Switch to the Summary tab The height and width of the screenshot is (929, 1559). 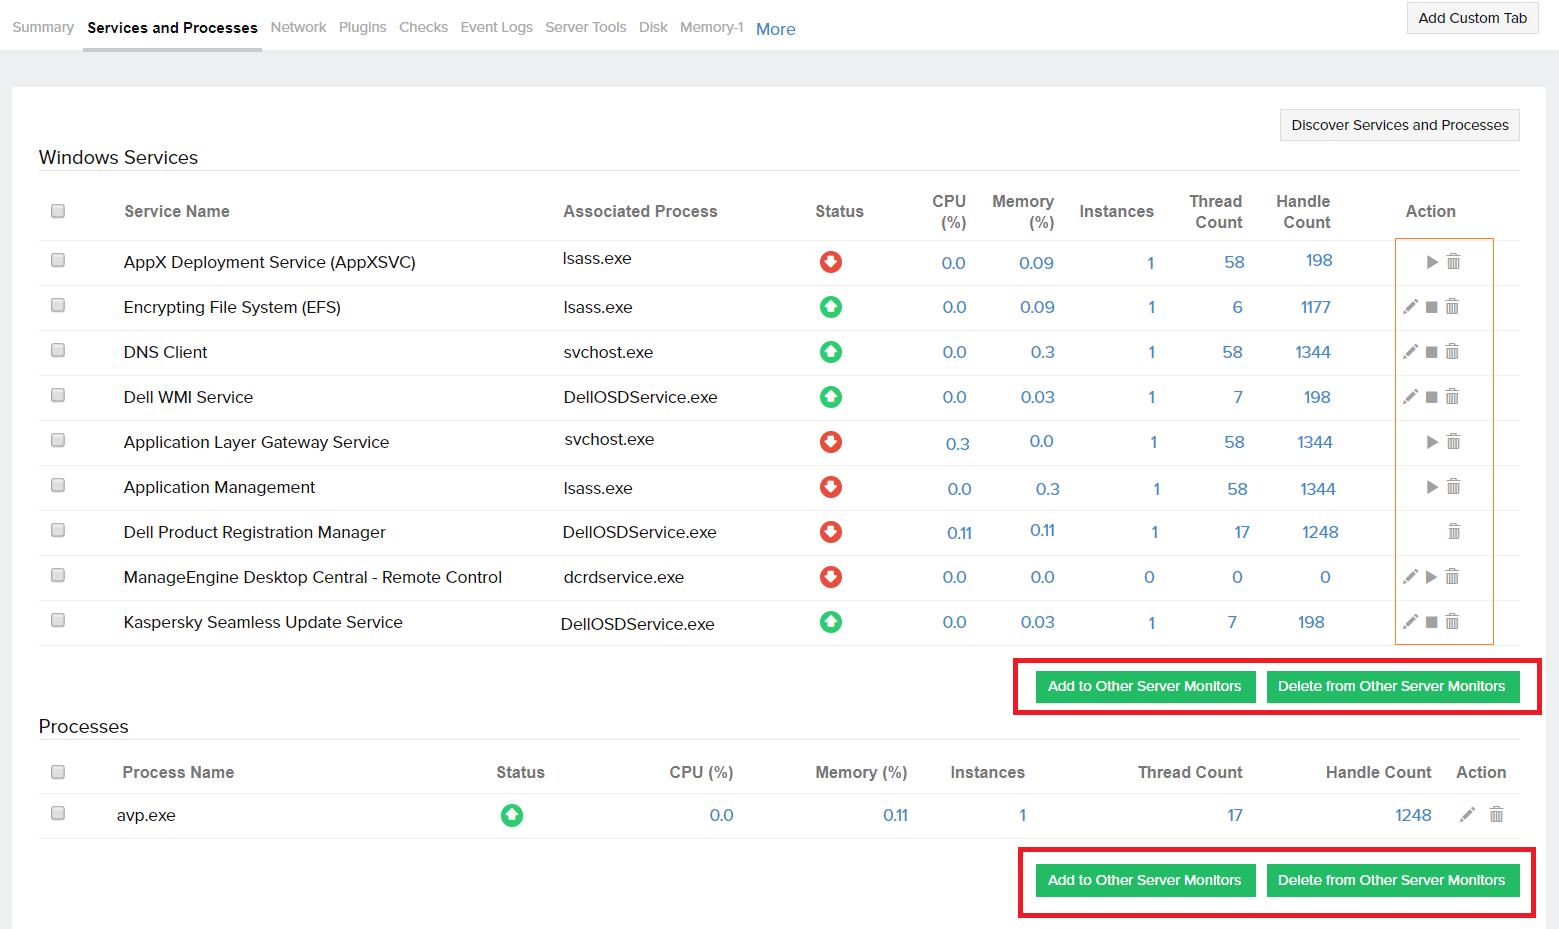click(x=43, y=27)
